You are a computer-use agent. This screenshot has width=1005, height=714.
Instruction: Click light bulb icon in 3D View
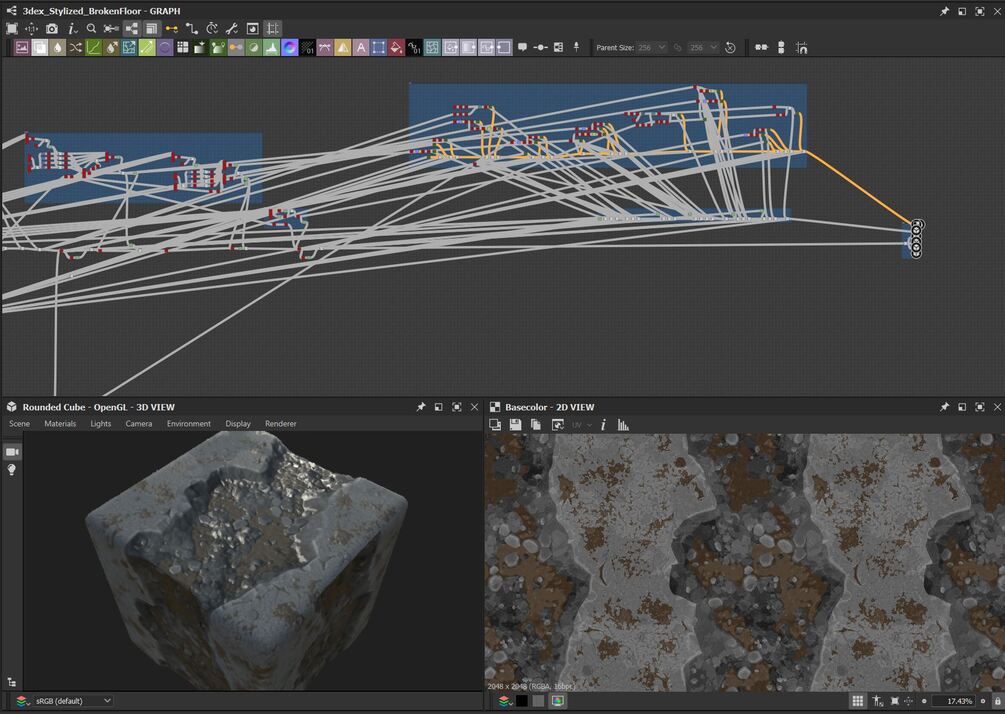coord(12,470)
